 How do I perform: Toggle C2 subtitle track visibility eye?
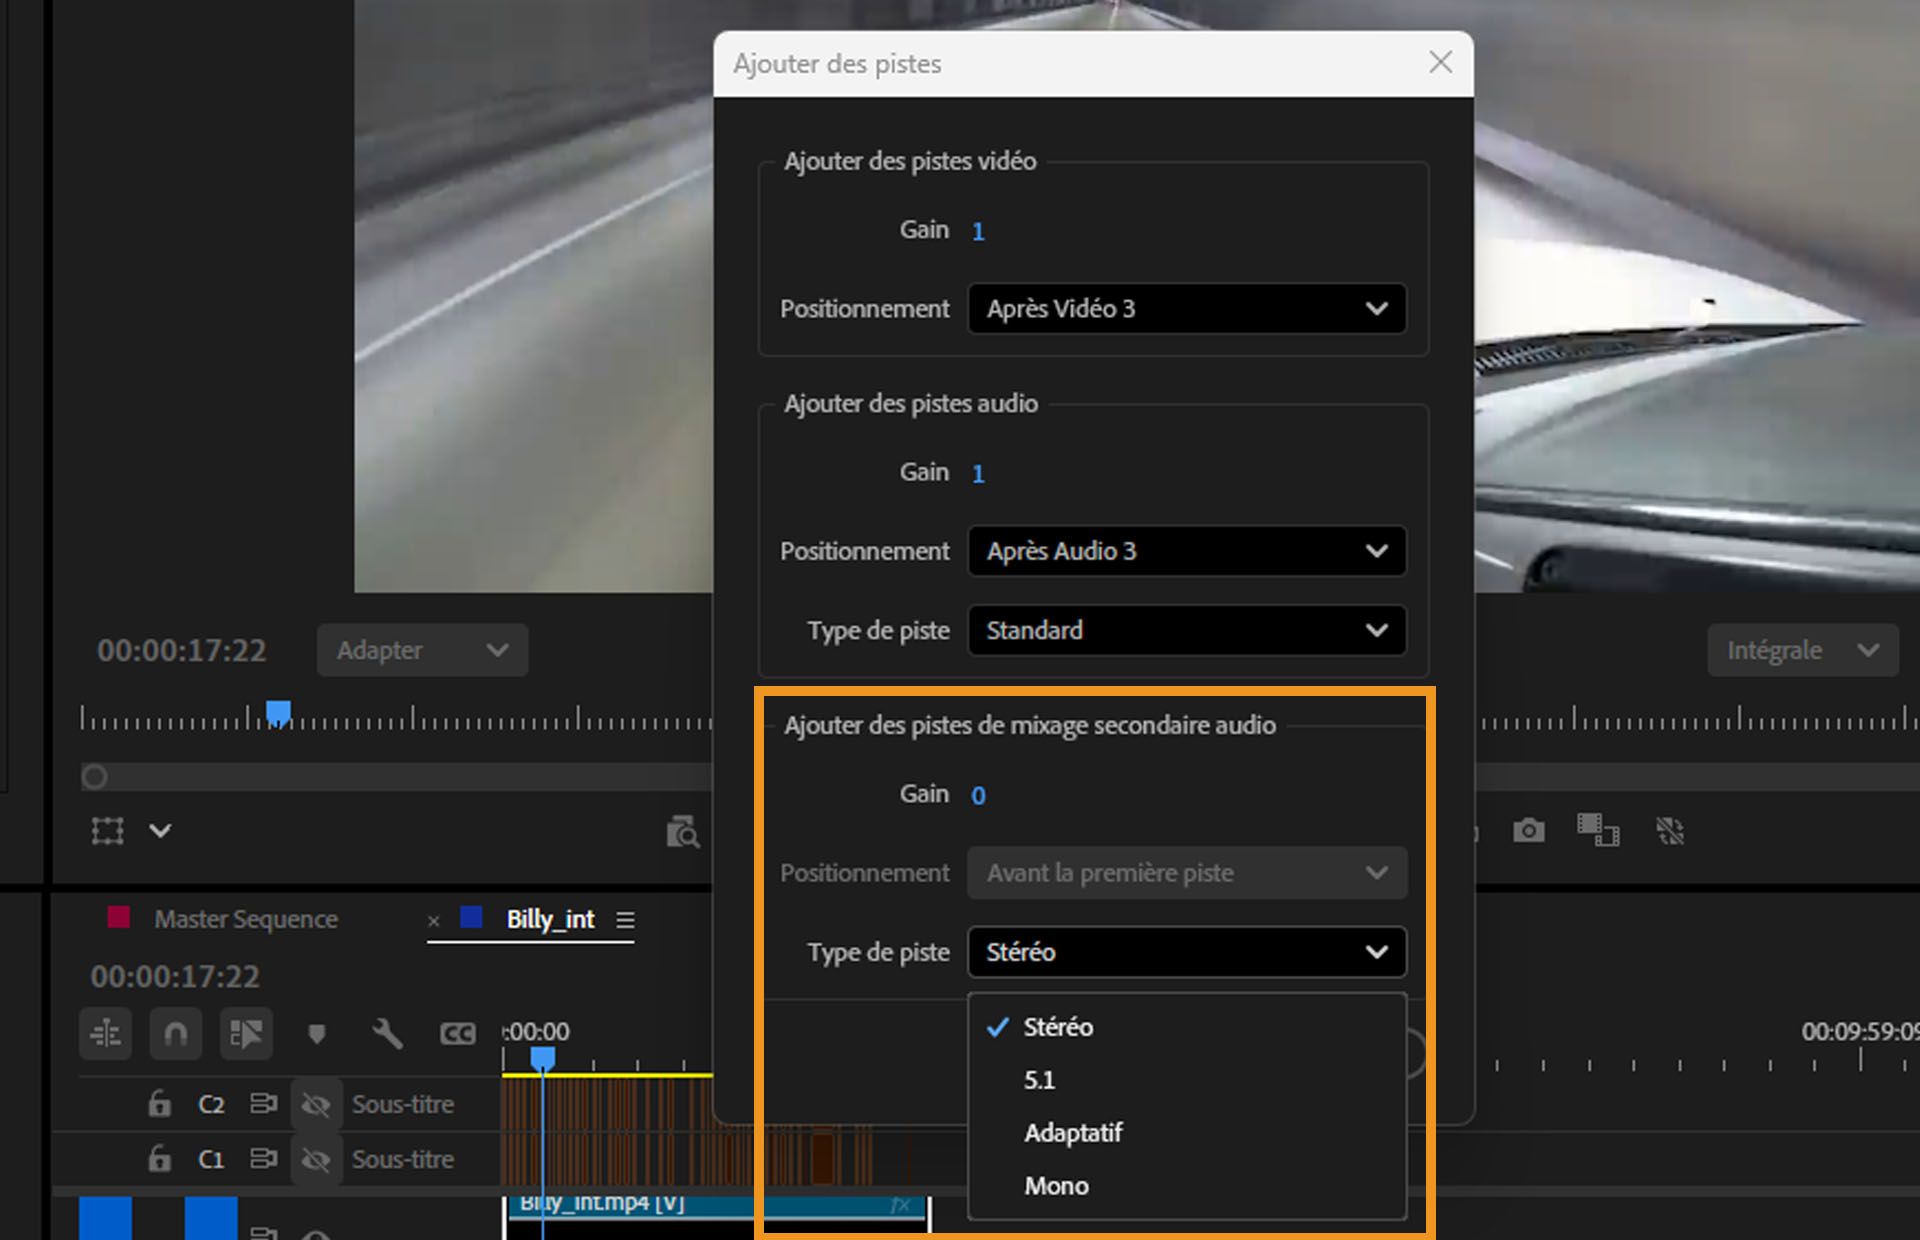point(316,1104)
